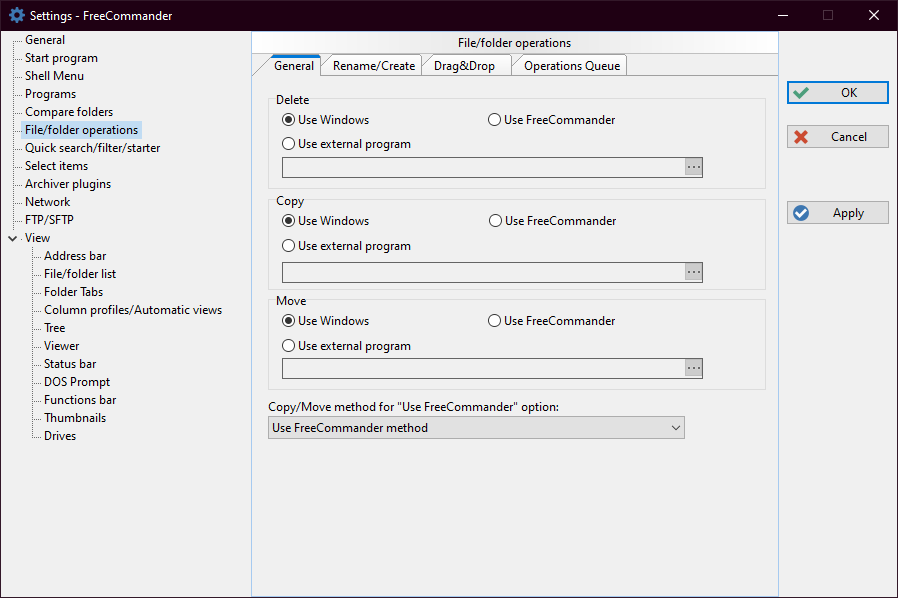This screenshot has width=898, height=598.
Task: Select Use Windows option under Delete
Action: 289,120
